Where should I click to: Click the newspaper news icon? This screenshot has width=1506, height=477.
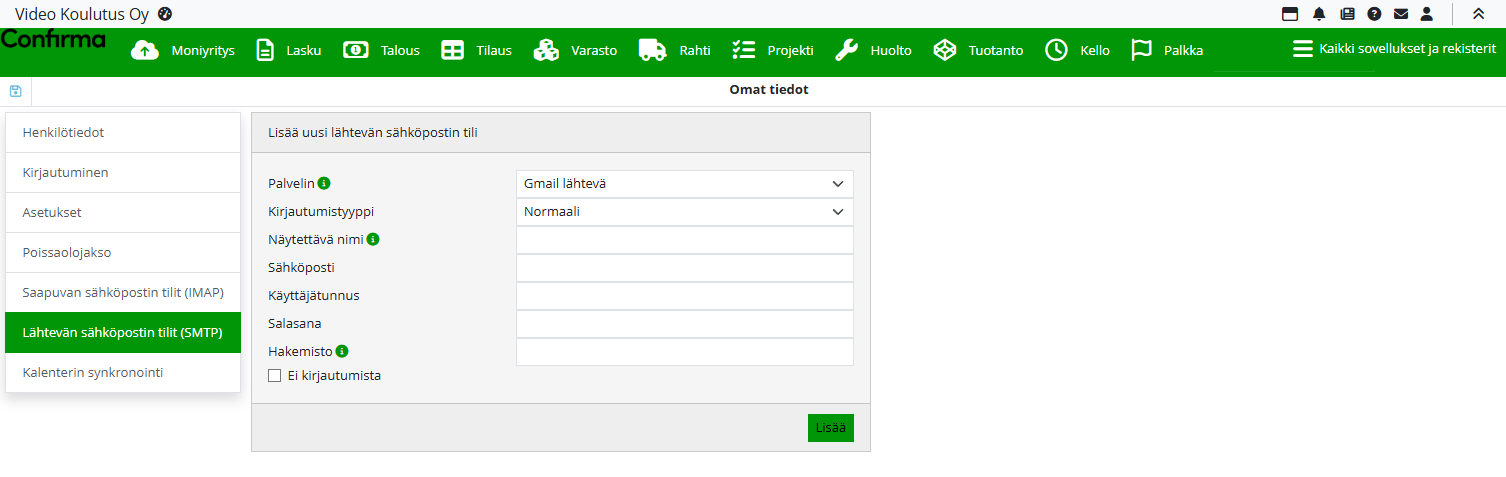point(1347,14)
